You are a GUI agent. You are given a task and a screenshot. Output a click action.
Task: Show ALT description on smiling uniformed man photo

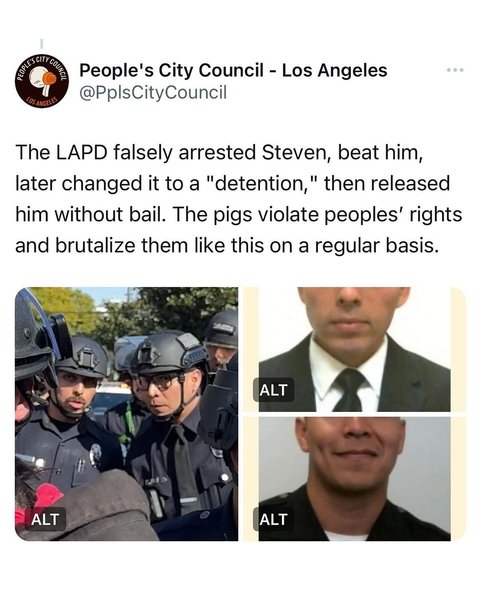point(273,519)
